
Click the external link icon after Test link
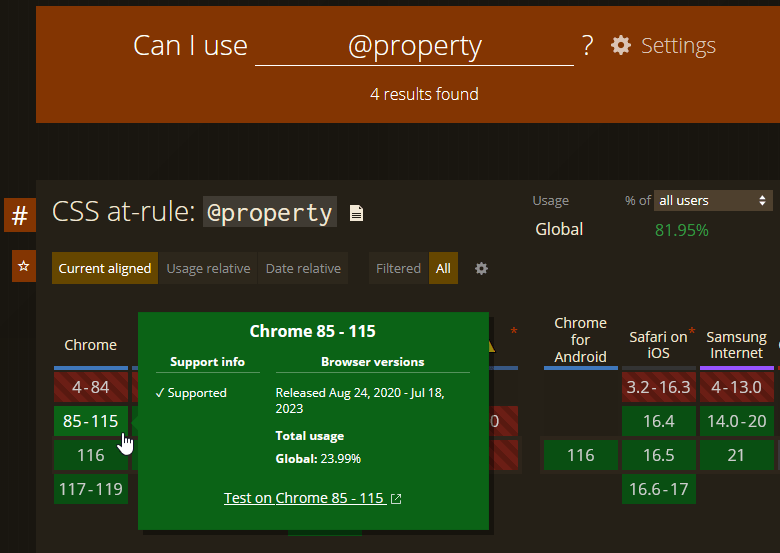point(396,498)
